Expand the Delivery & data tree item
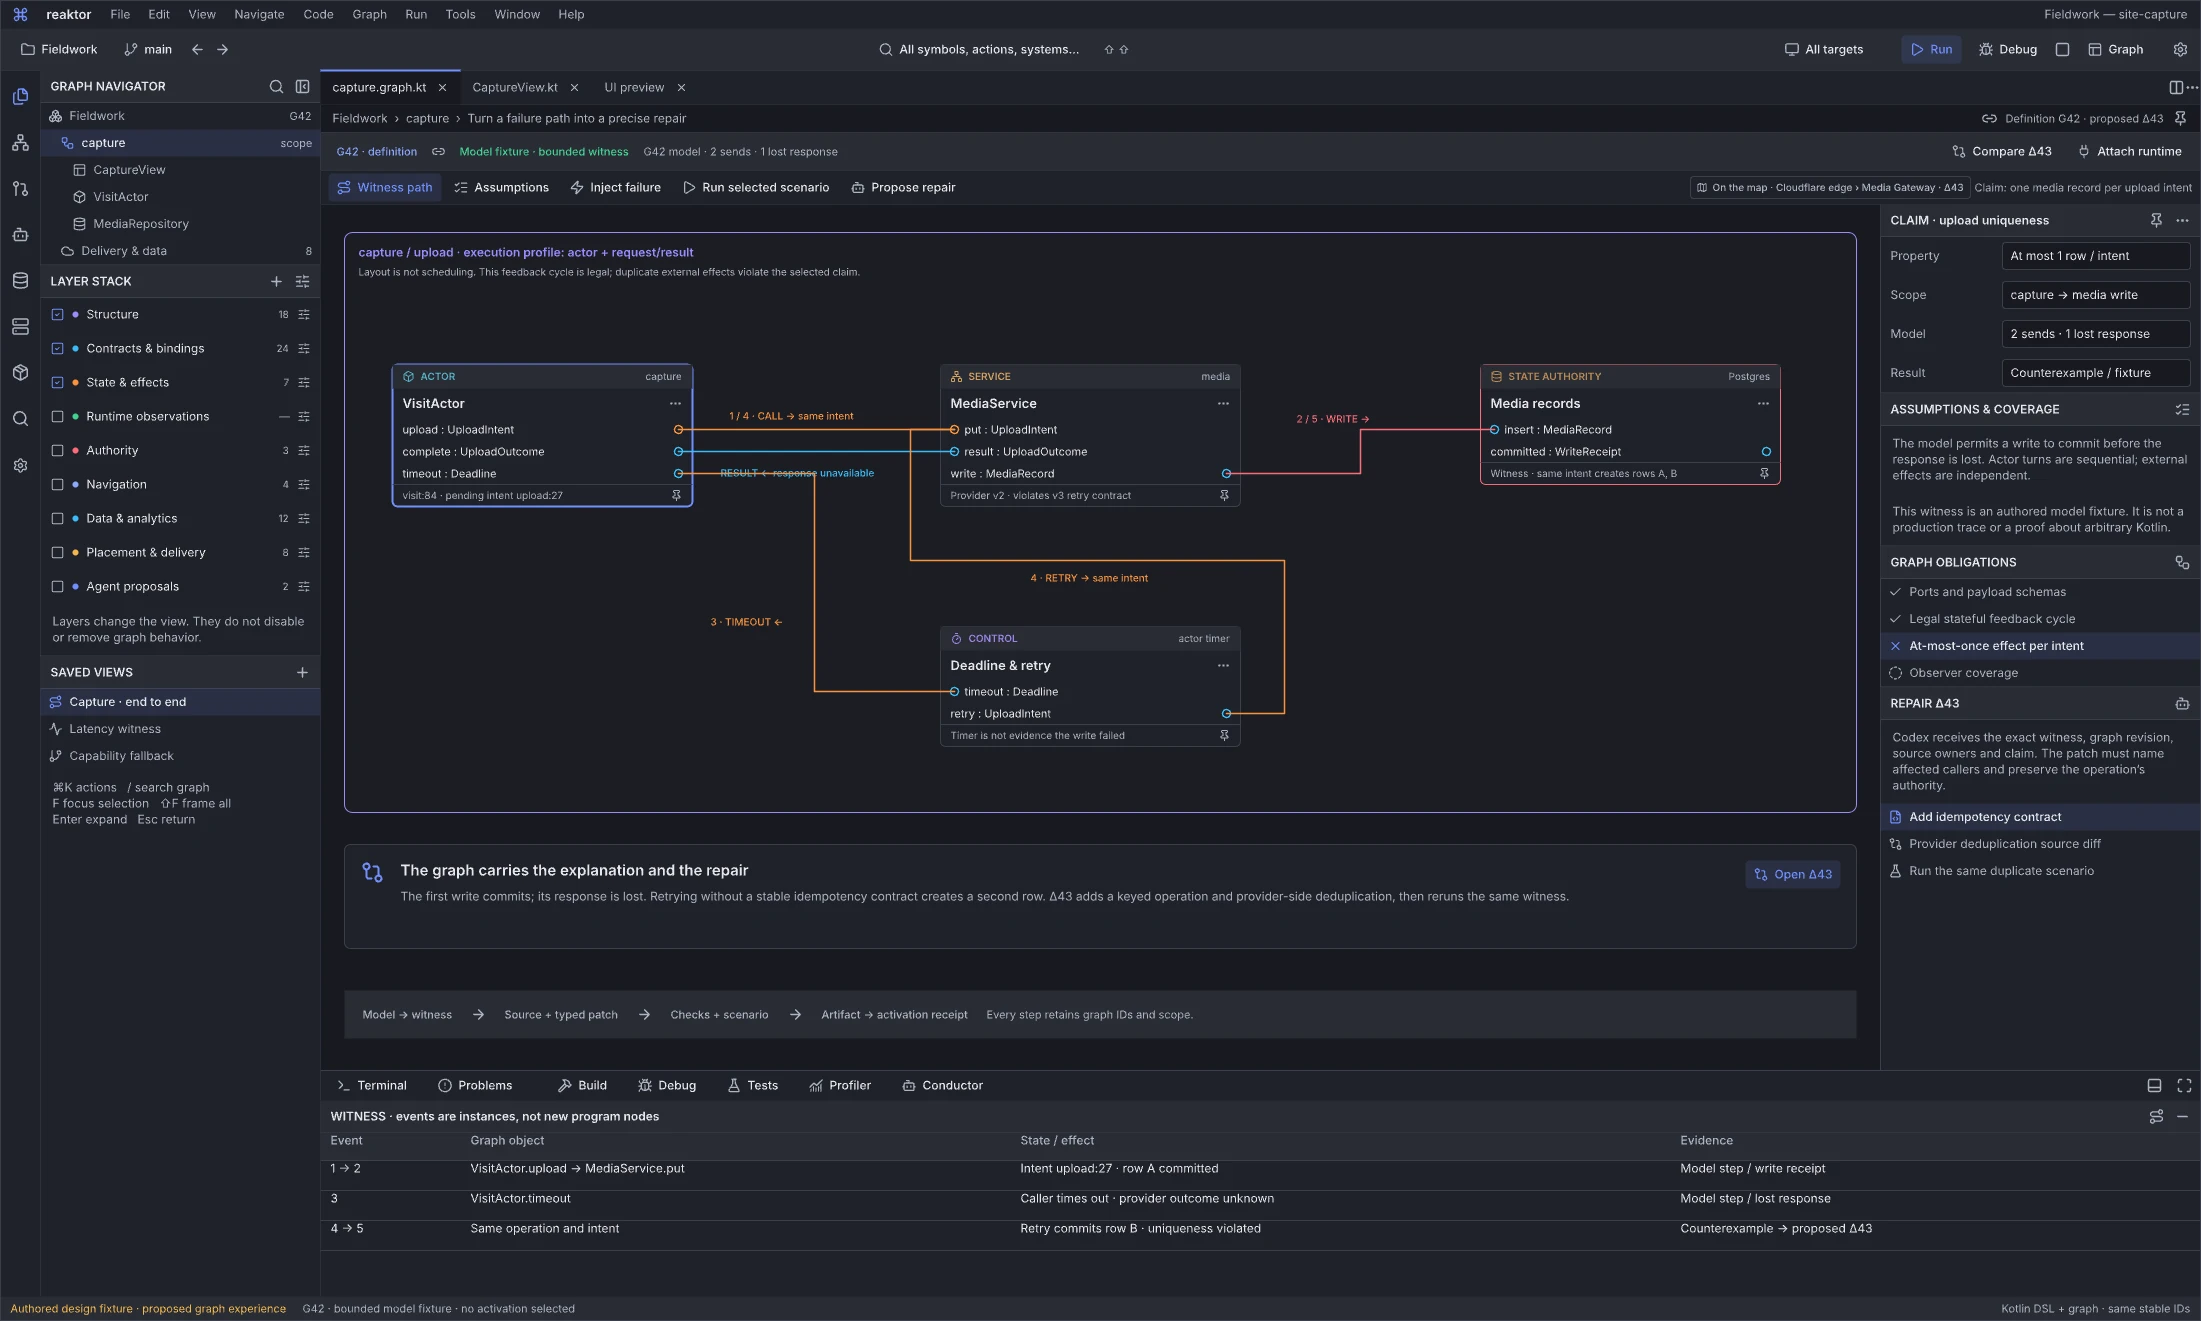This screenshot has width=2201, height=1321. tap(180, 251)
